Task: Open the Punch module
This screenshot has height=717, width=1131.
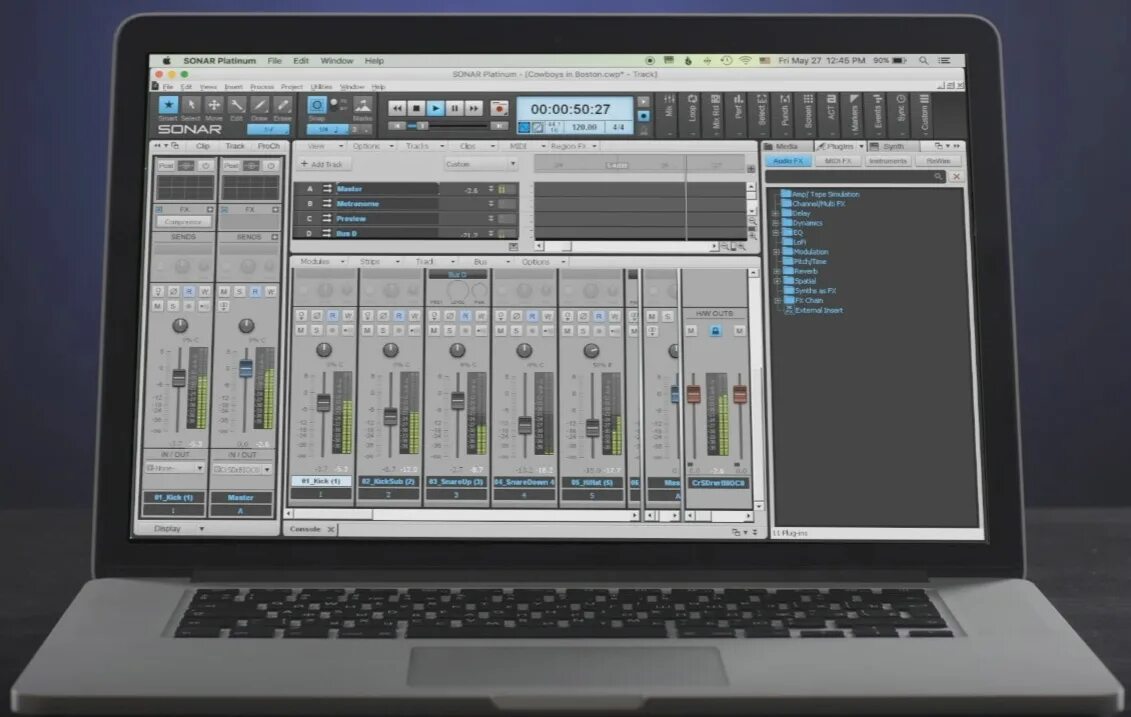Action: coord(785,114)
